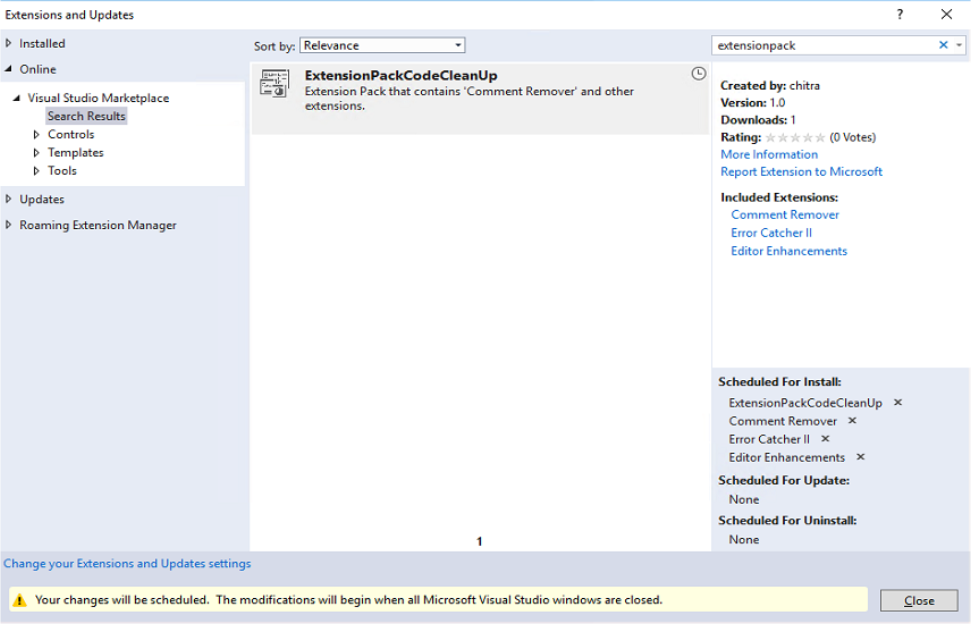Remove Error Catcher II from scheduled installs
The height and width of the screenshot is (624, 971).
(825, 439)
